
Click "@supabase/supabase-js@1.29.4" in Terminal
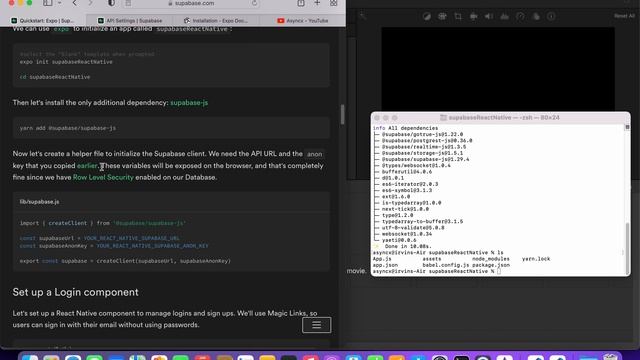(x=425, y=159)
